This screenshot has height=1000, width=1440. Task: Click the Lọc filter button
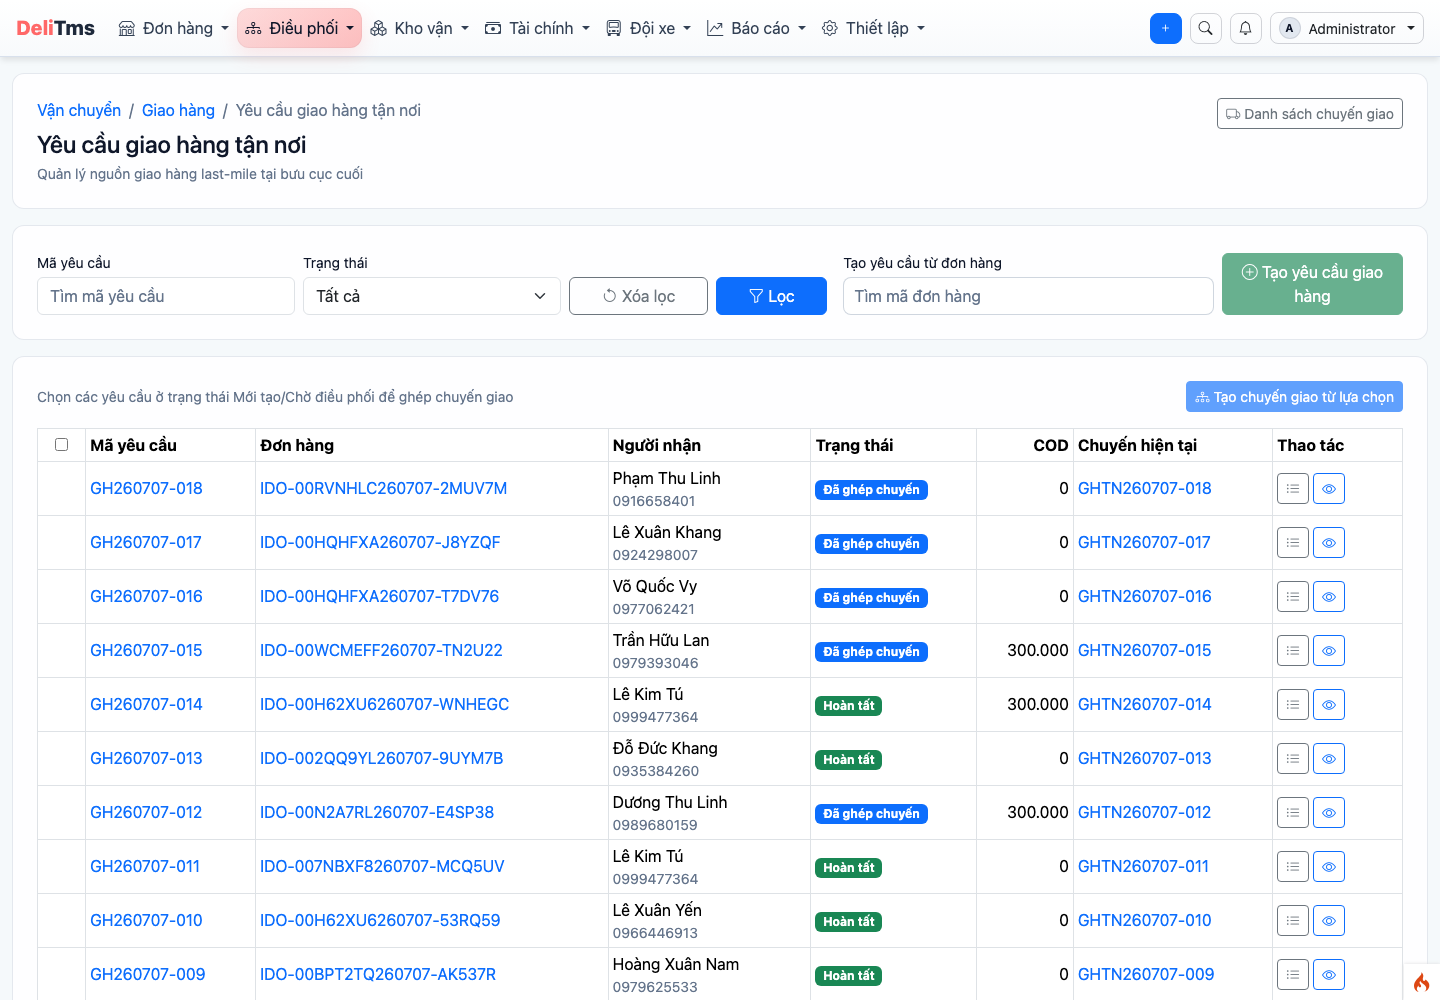(x=771, y=296)
